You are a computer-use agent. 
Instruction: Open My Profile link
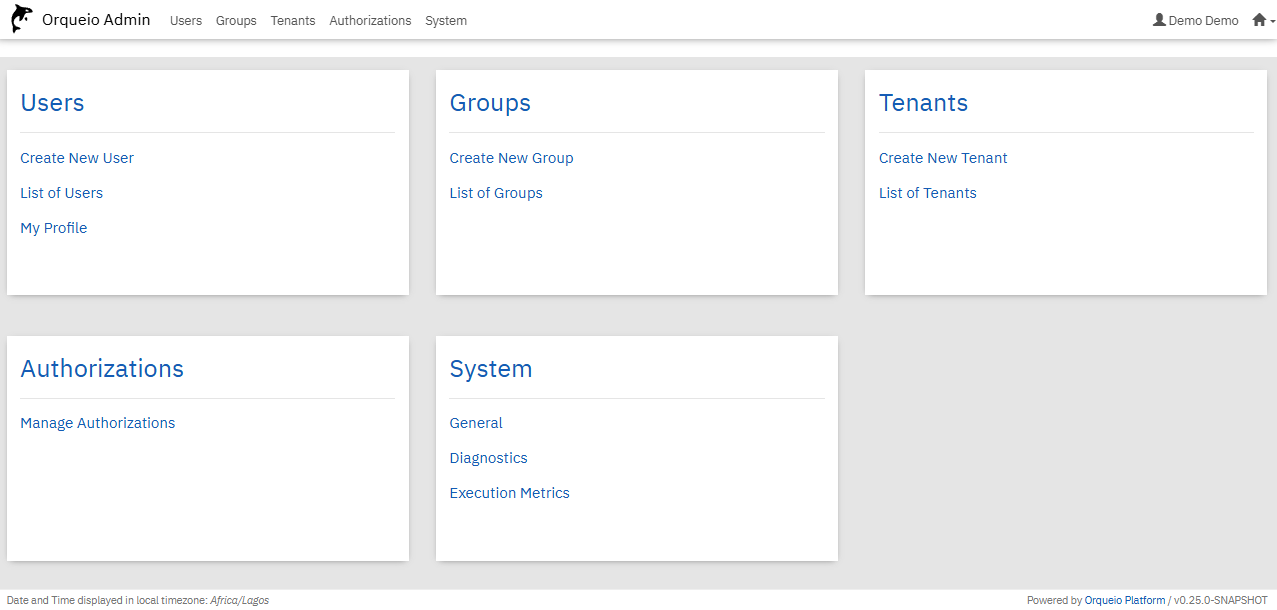(54, 228)
